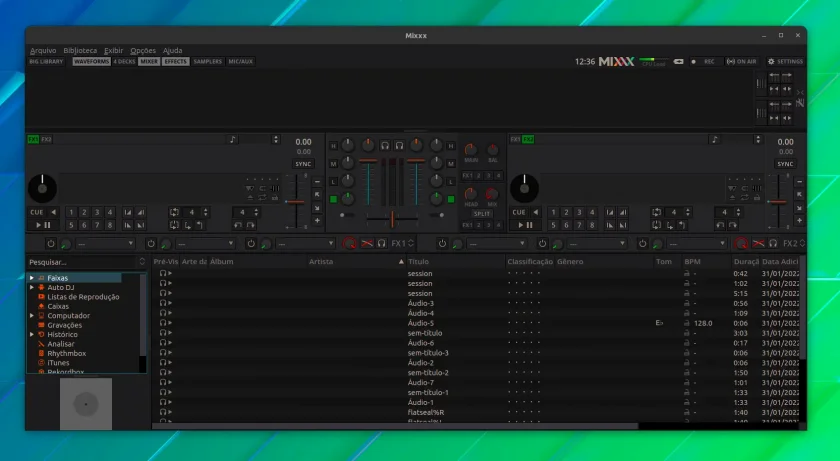Click right deck pitch rate slider handle
Viewport: 840px width, 461px height.
point(778,202)
